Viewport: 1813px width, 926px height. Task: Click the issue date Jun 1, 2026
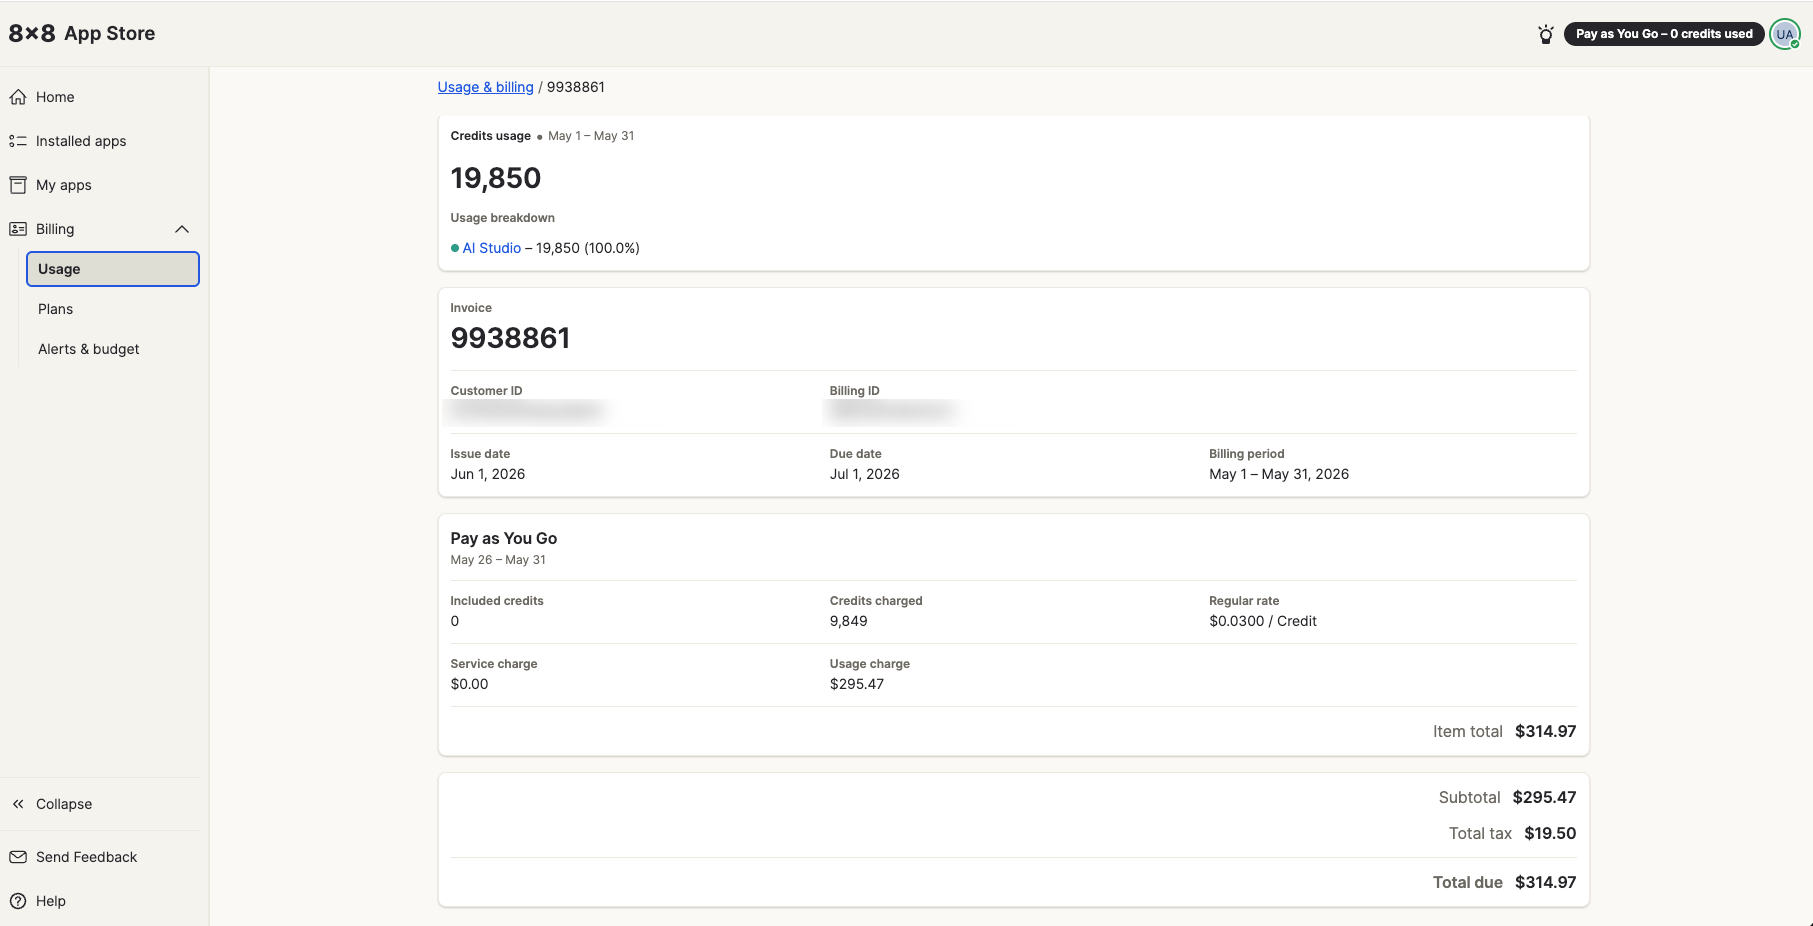point(488,474)
